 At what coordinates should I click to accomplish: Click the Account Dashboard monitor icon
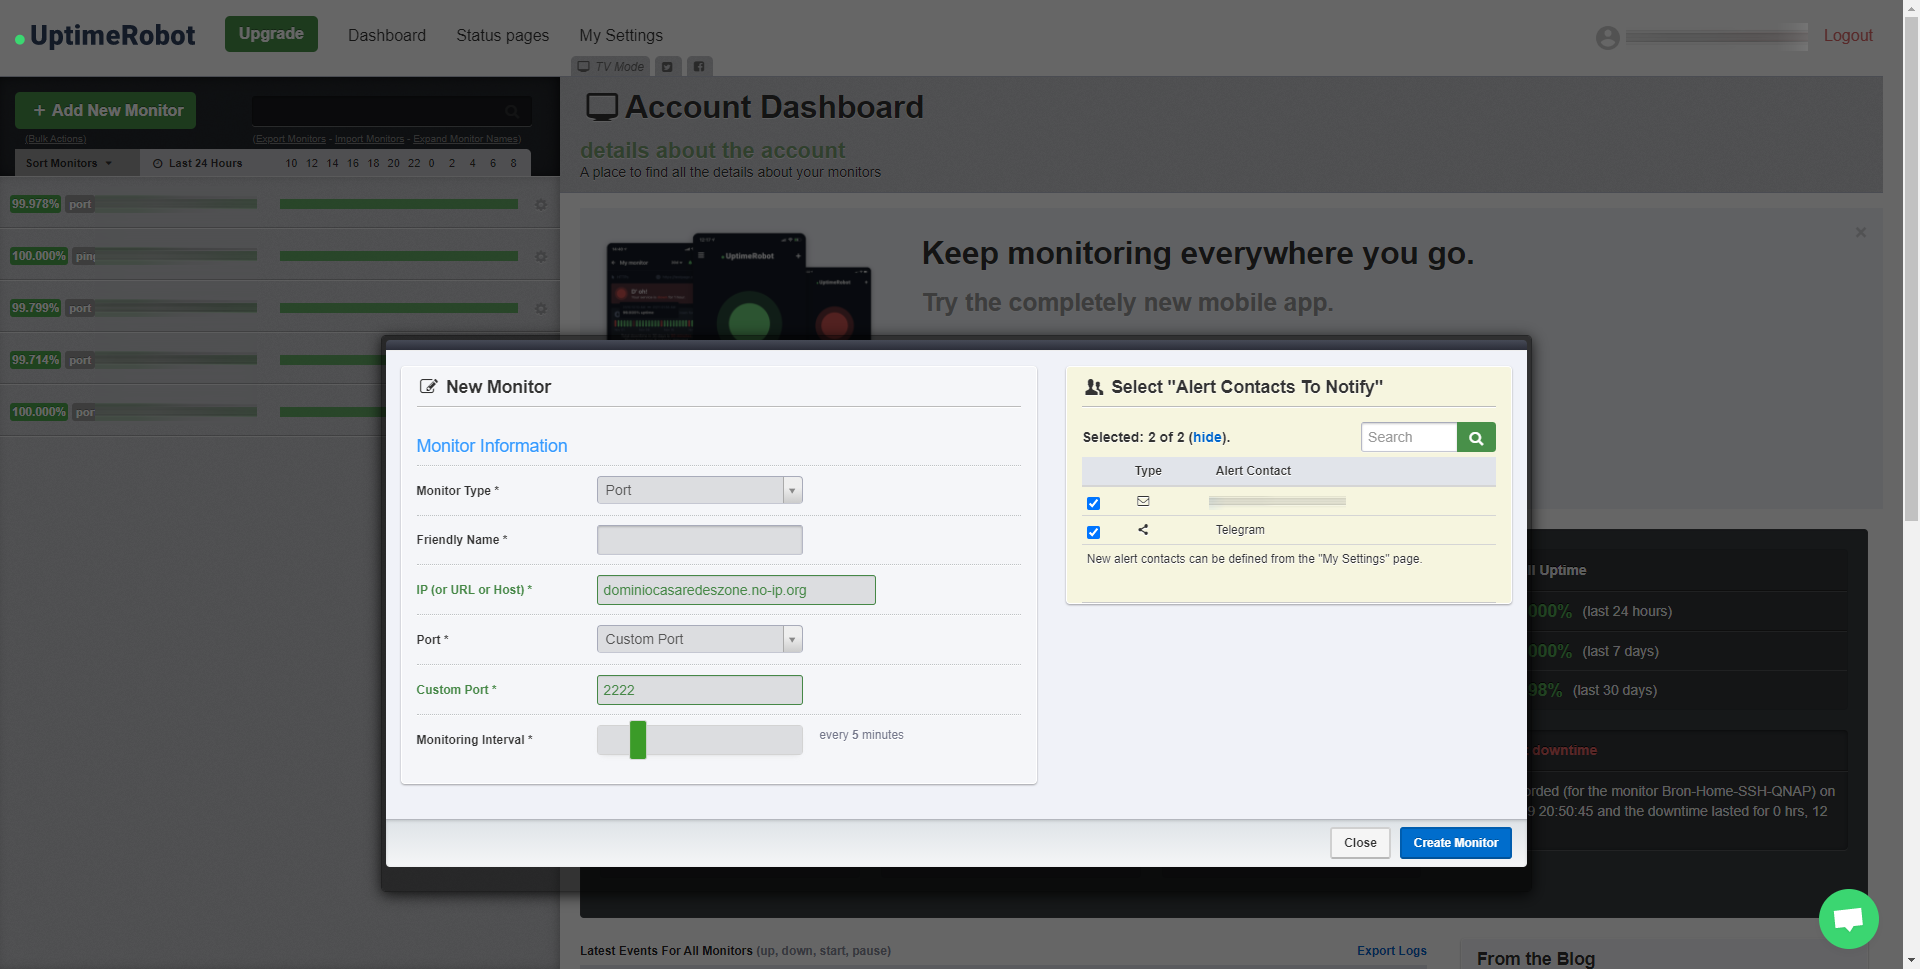click(x=602, y=107)
